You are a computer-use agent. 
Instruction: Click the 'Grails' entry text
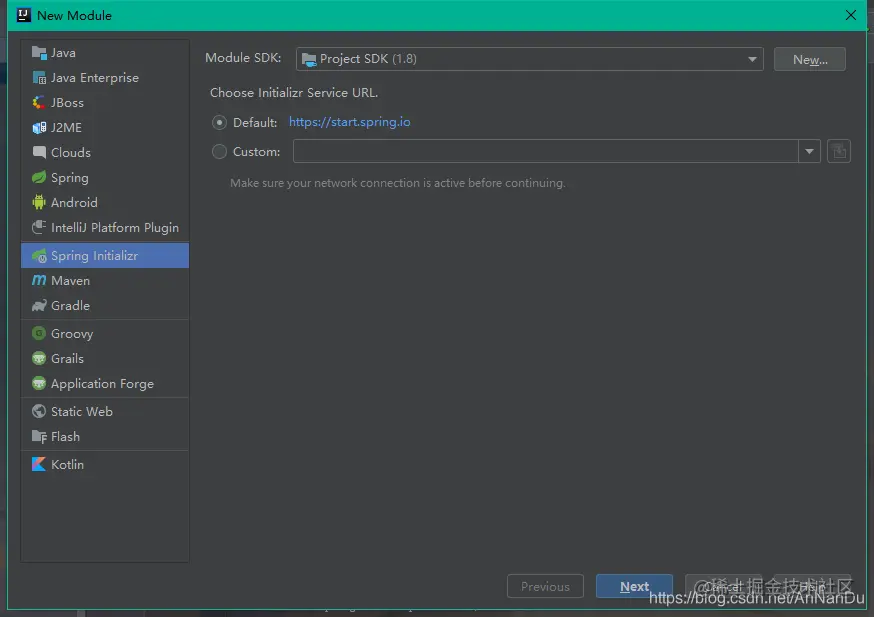click(x=67, y=358)
